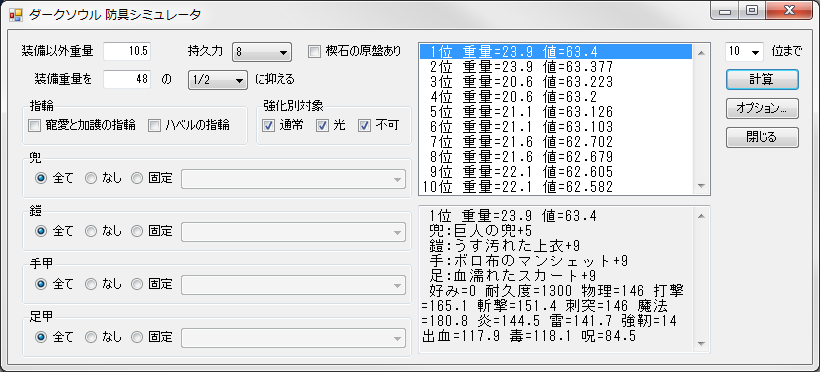Select 全て radio in the 鎧 group
The image size is (820, 372).
pyautogui.click(x=41, y=231)
